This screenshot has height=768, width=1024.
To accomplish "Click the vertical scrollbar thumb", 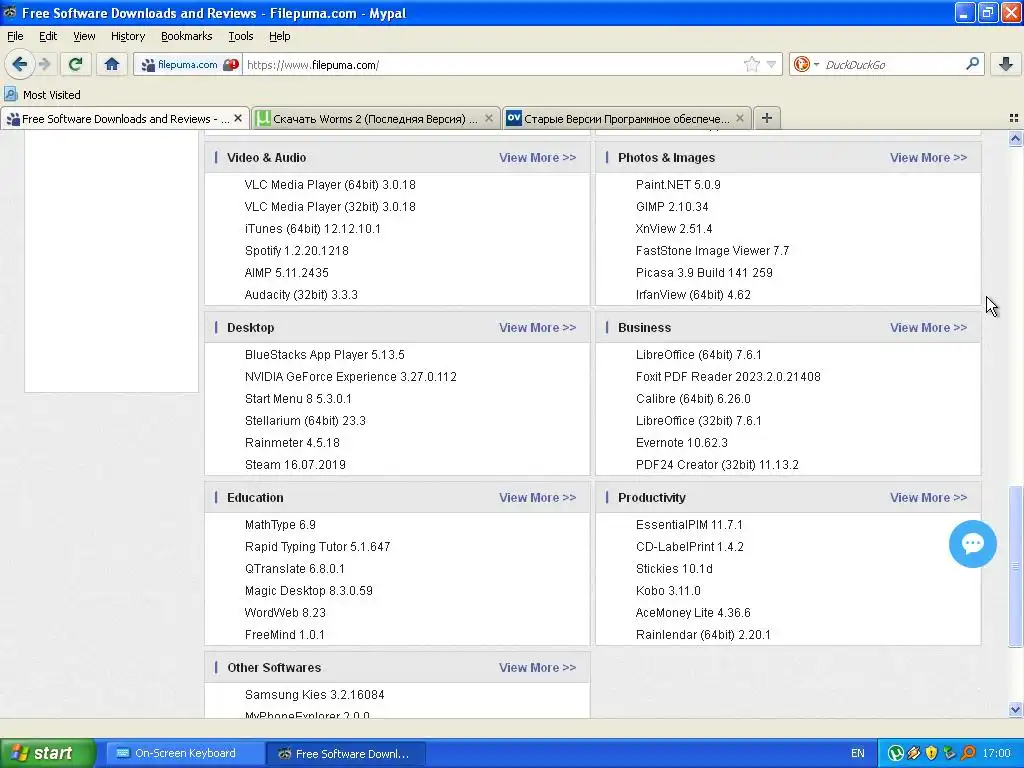I will 1015,566.
